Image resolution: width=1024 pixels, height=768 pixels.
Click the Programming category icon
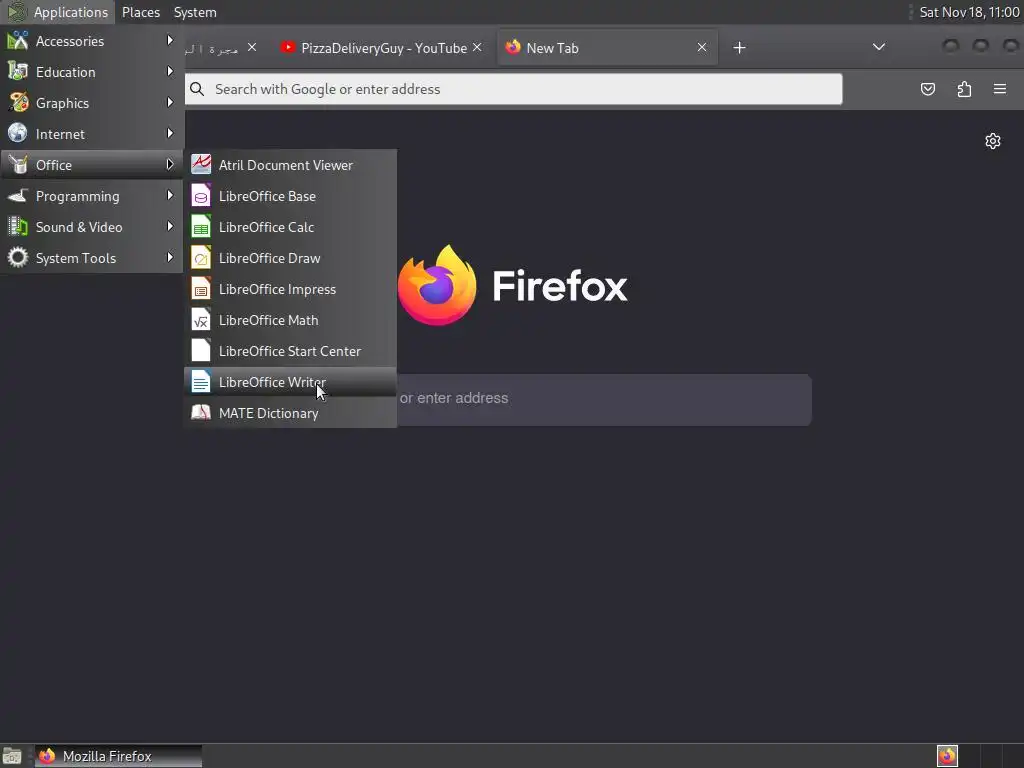click(x=18, y=195)
